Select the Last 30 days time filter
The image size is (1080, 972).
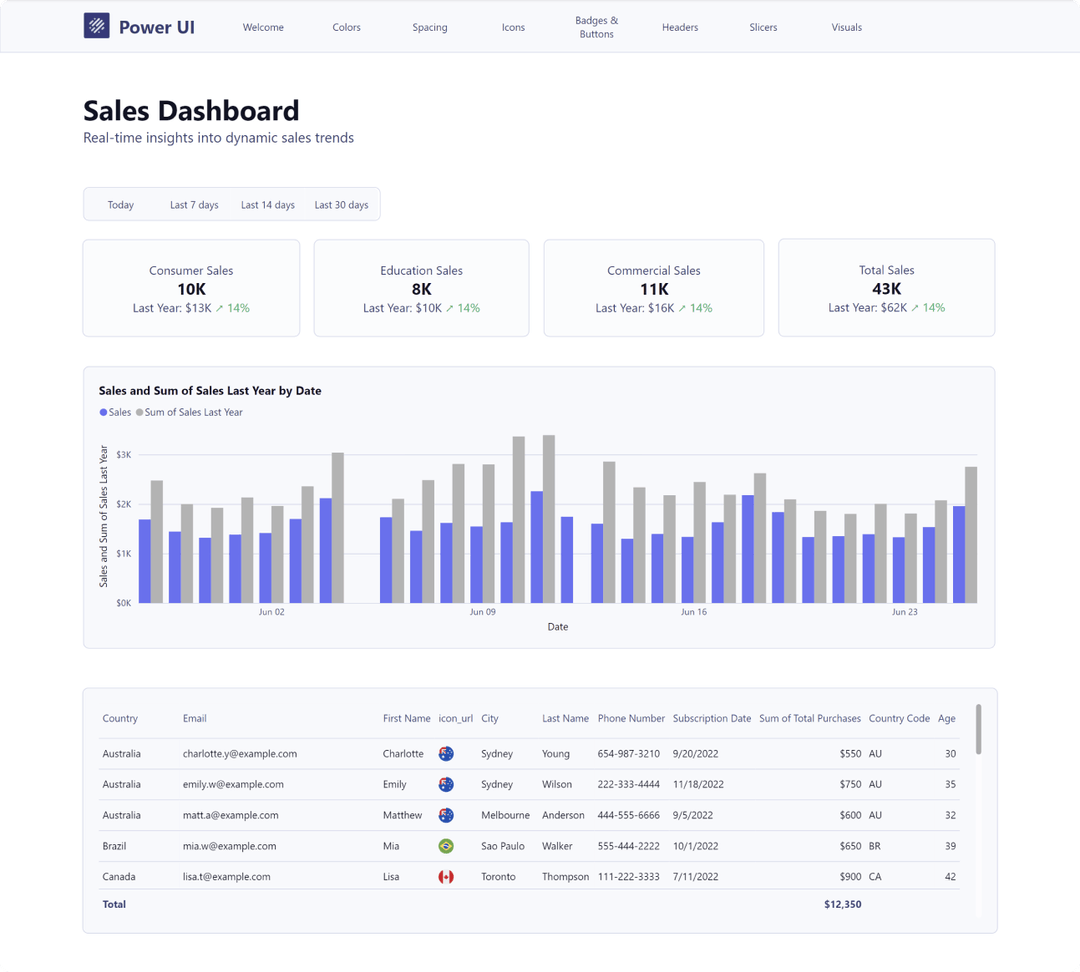341,204
